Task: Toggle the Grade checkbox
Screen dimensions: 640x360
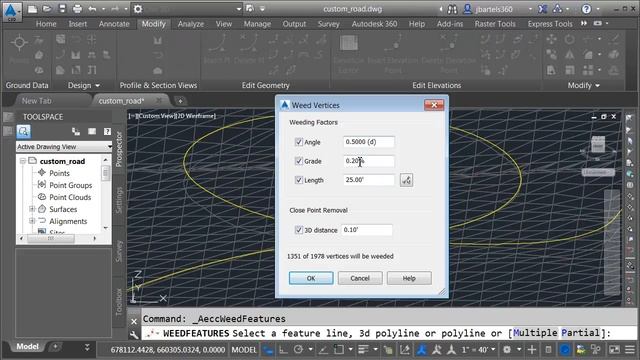Action: pos(298,161)
